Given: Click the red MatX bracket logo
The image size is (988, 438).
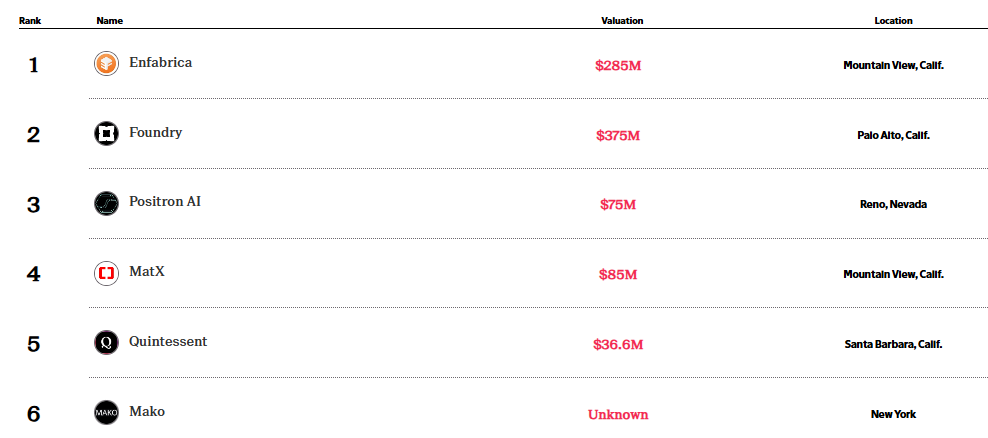Looking at the screenshot, I should [106, 273].
